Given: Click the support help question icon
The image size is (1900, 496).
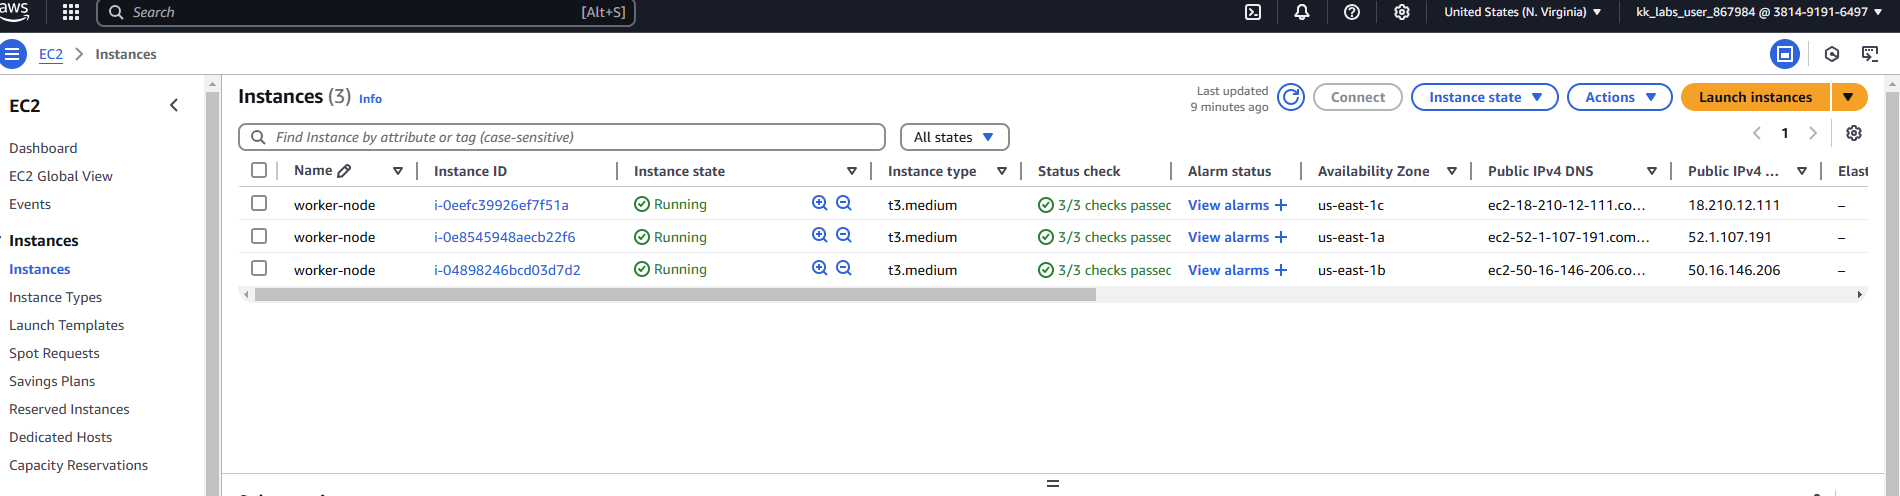Looking at the screenshot, I should click(1352, 12).
